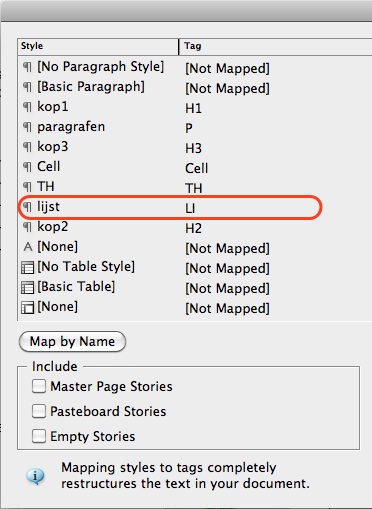Viewport: 372px width, 509px height.
Task: Select the character style icon for [None]
Action: [x=28, y=247]
